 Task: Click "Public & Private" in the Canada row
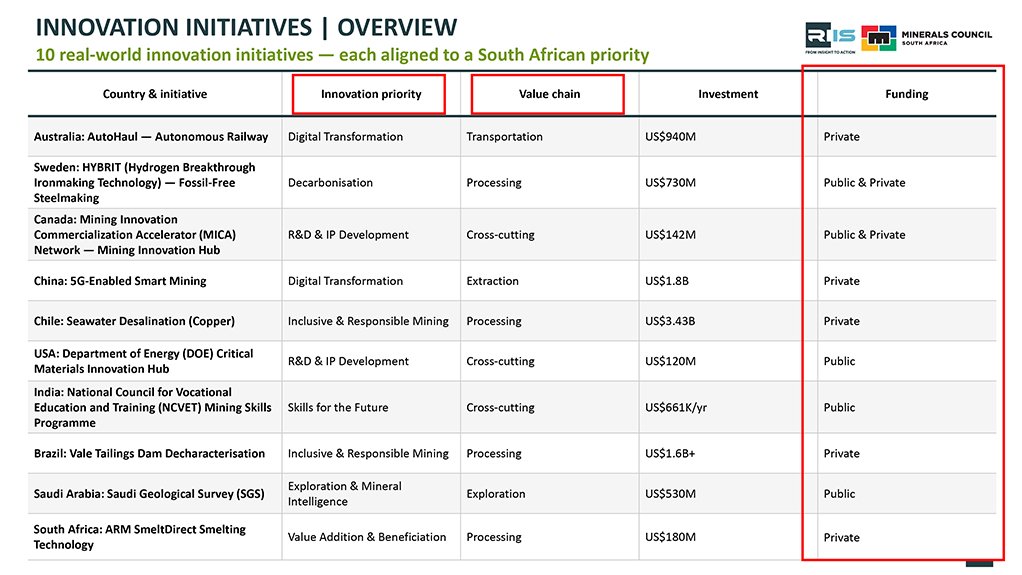(864, 235)
